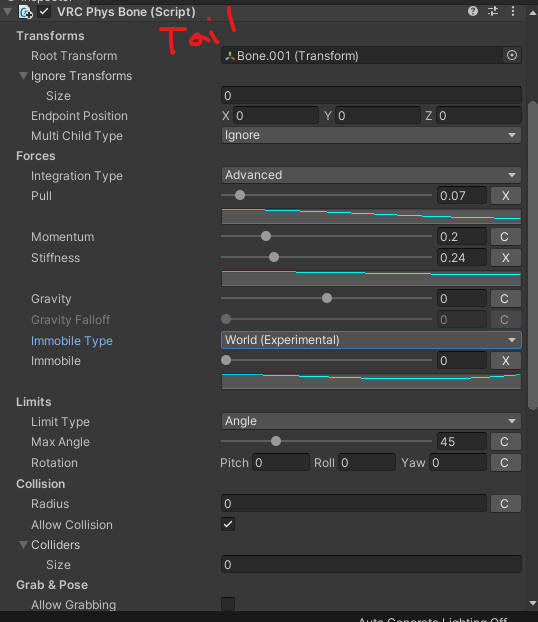Screen dimensions: 538x622
Task: Click the Stiffness value field 0.24
Action: point(462,258)
